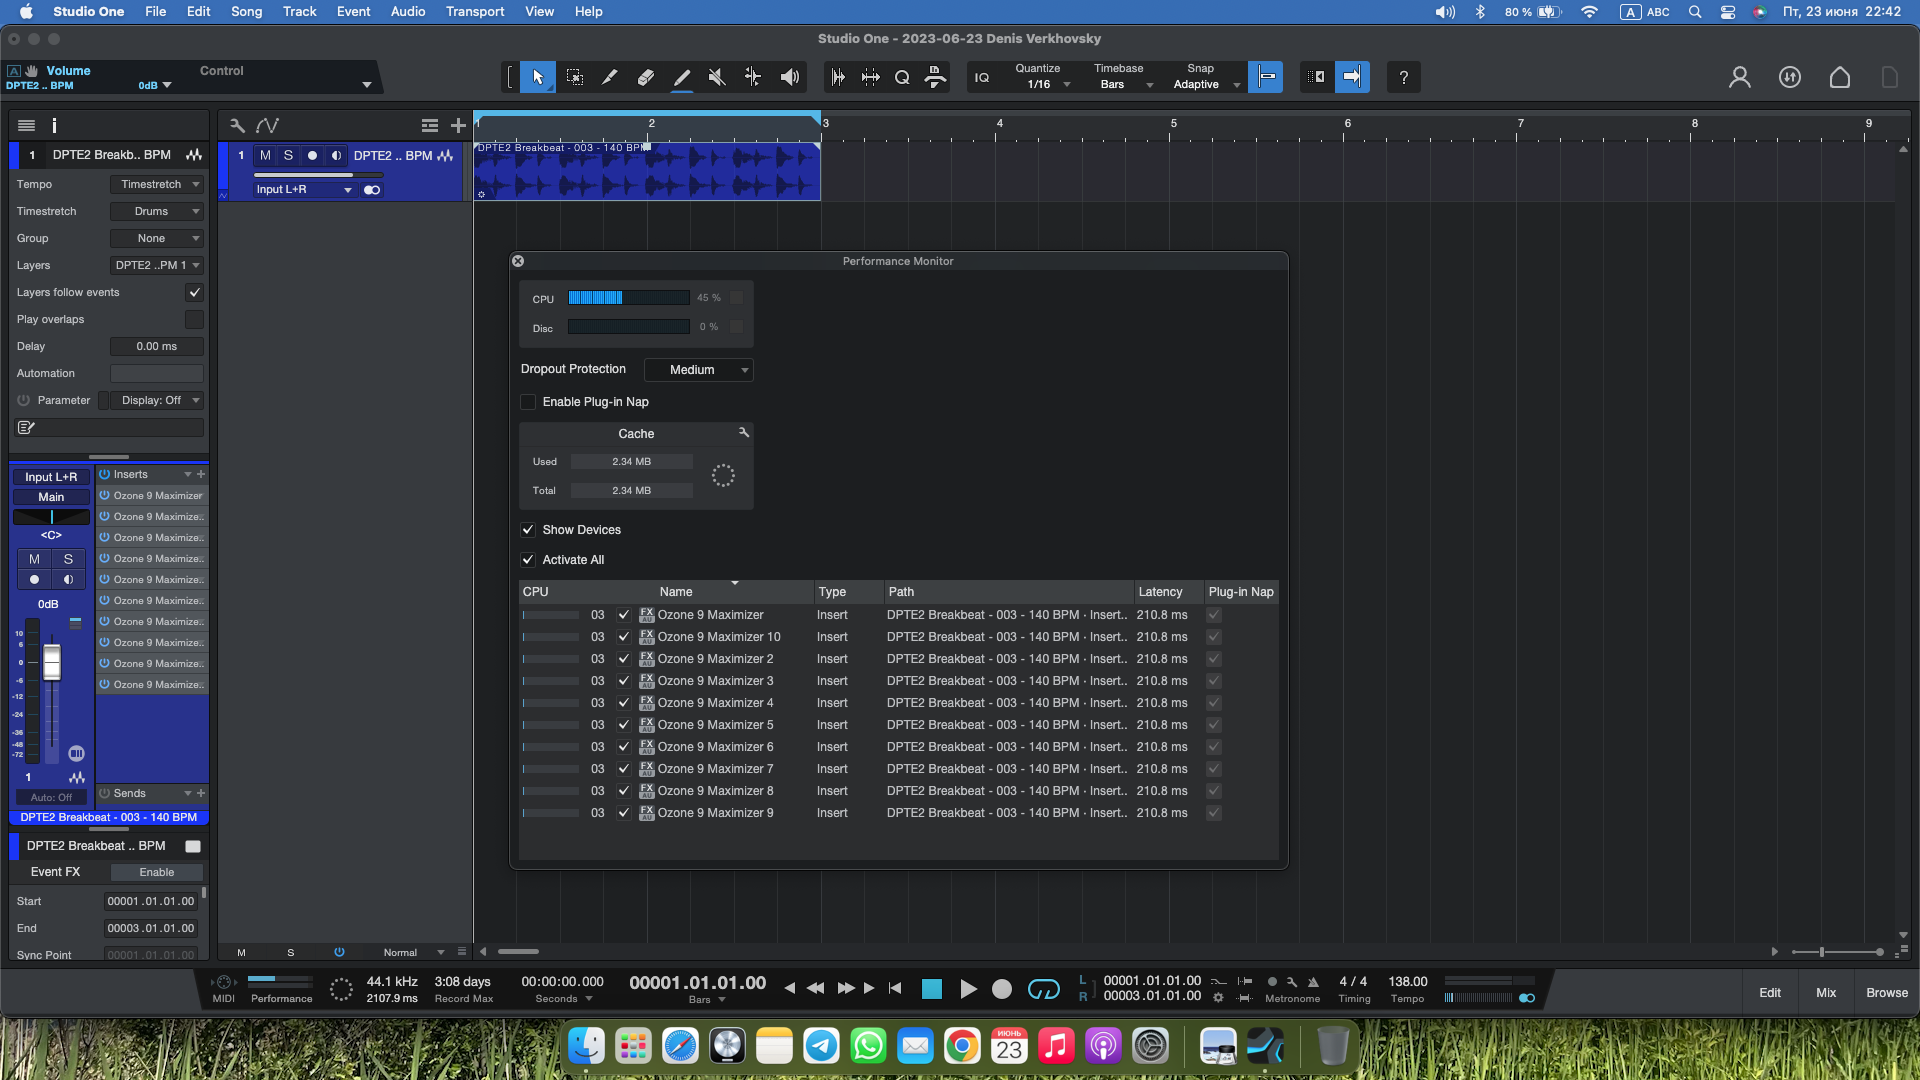Screen dimensions: 1920x1080
Task: Open the Tempo Timestretch dropdown
Action: 157,184
